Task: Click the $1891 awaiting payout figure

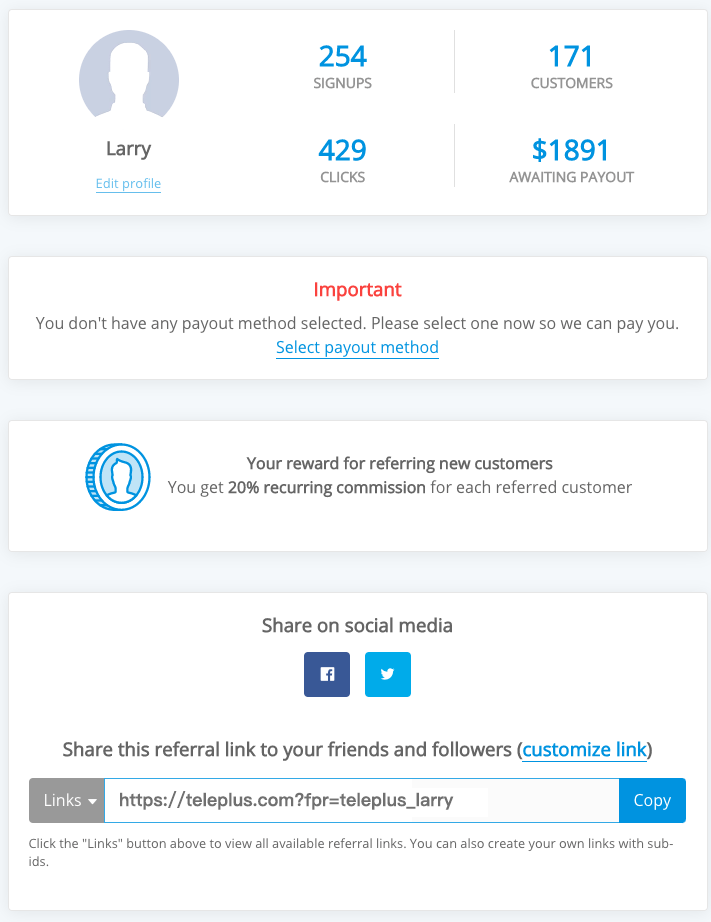Action: (570, 150)
